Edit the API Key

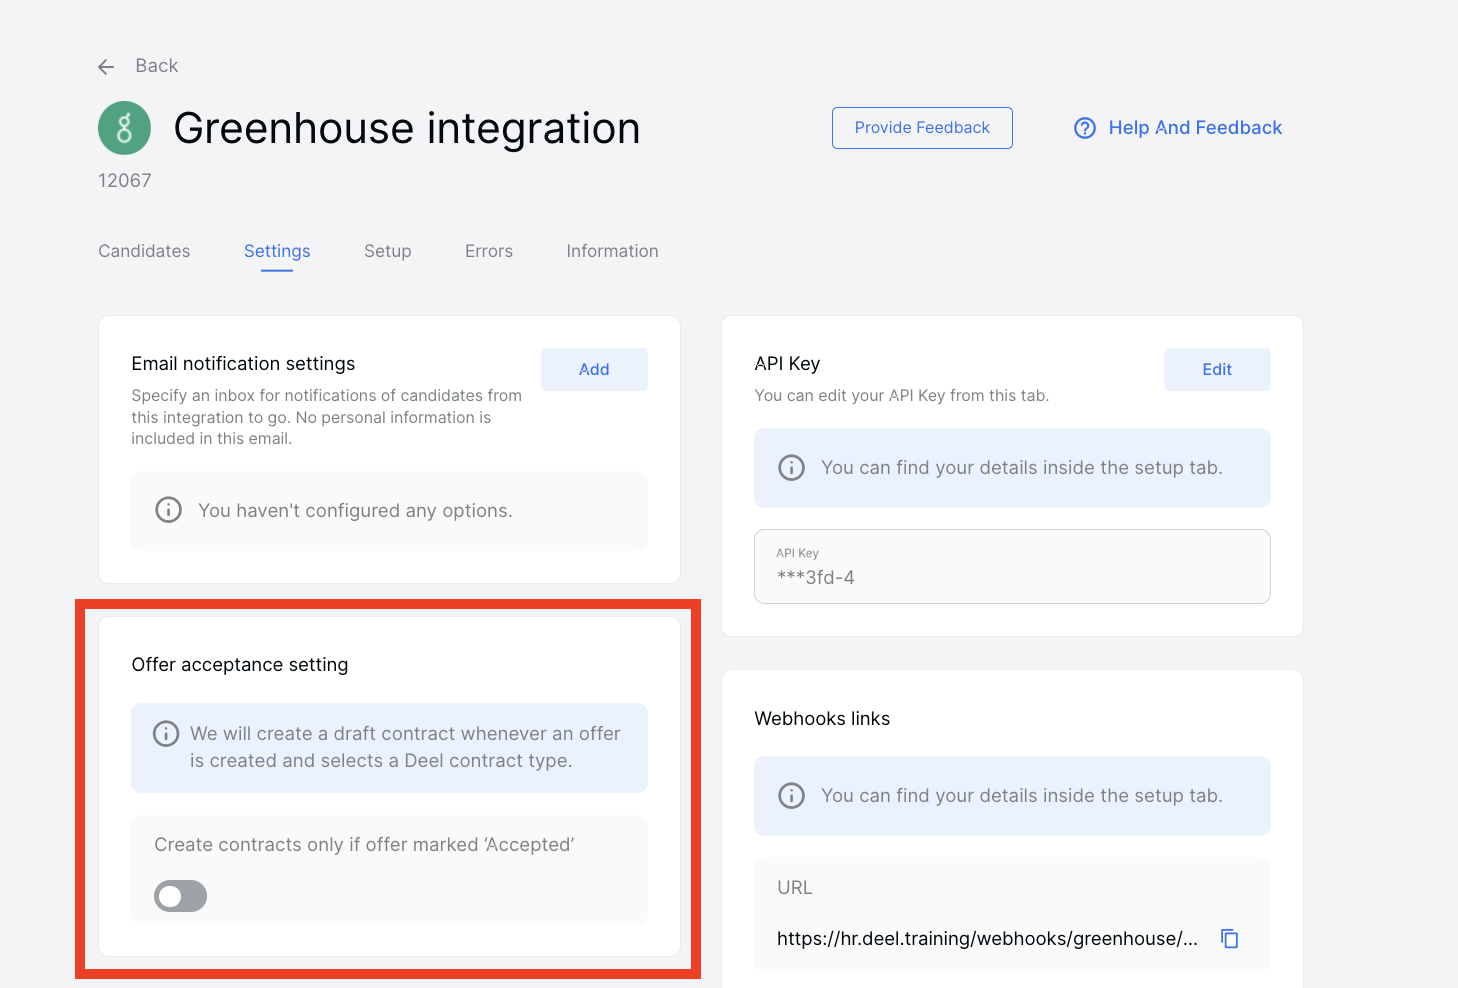coord(1217,369)
